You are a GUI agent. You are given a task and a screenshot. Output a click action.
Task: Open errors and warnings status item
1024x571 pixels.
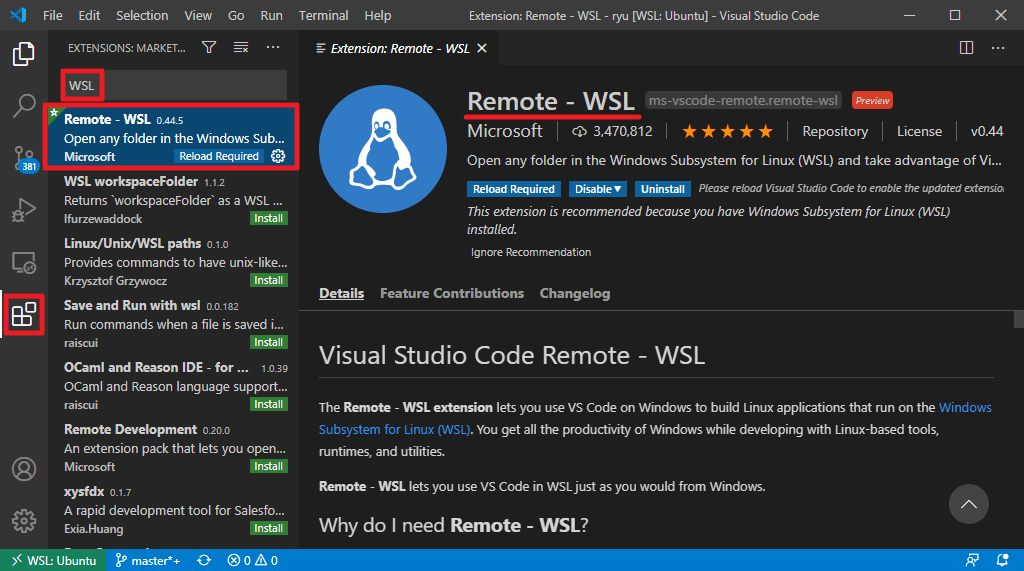click(253, 561)
